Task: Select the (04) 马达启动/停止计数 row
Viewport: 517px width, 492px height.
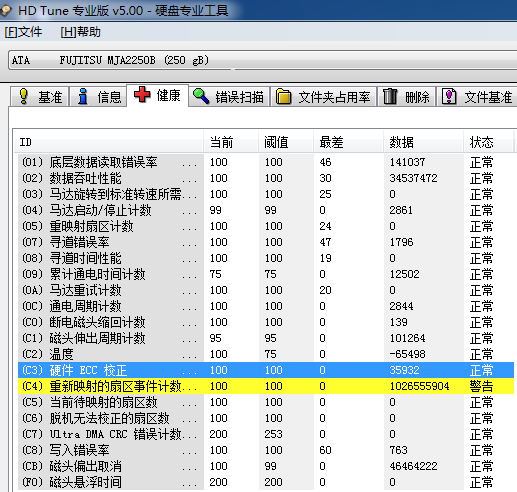Action: point(266,210)
